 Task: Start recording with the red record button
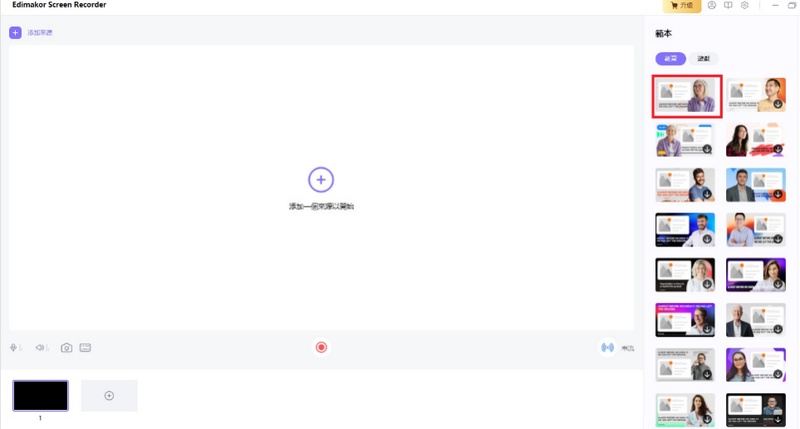pos(321,347)
